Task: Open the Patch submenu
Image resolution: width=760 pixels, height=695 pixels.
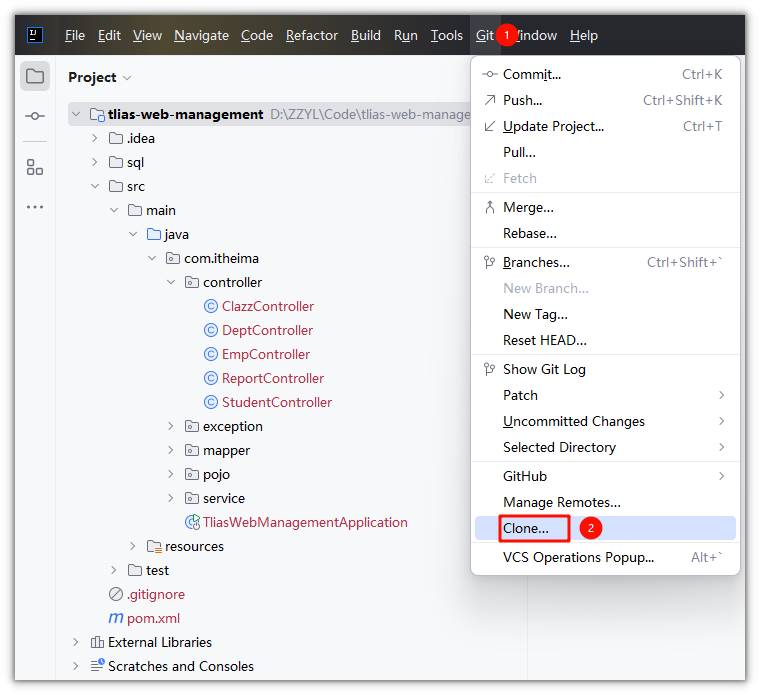Action: [605, 395]
